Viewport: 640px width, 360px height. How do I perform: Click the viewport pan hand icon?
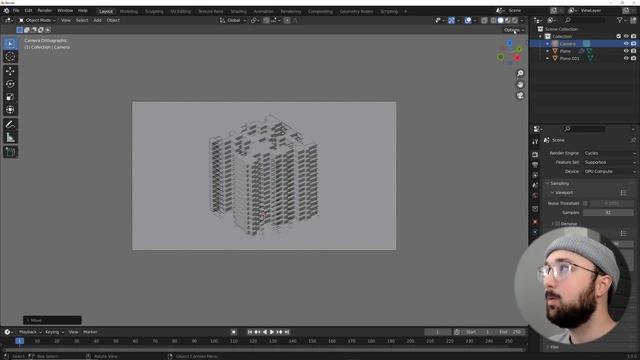[520, 84]
